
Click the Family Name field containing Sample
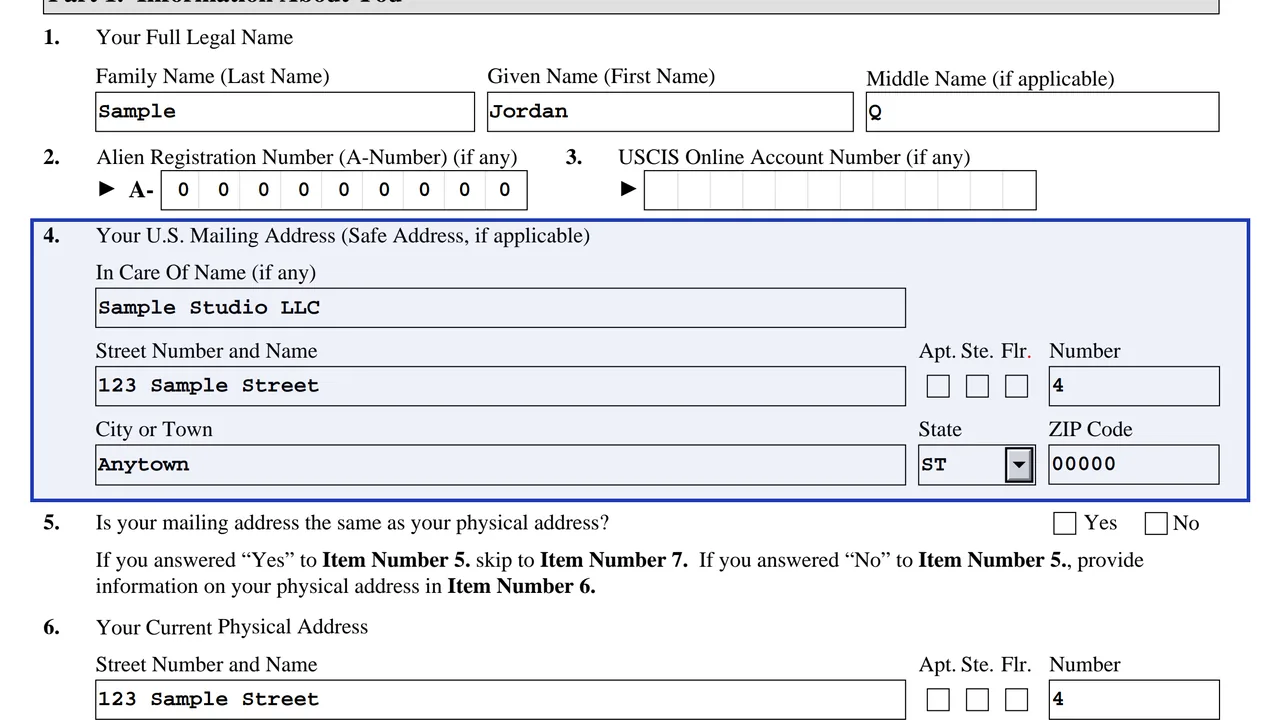pyautogui.click(x=285, y=112)
